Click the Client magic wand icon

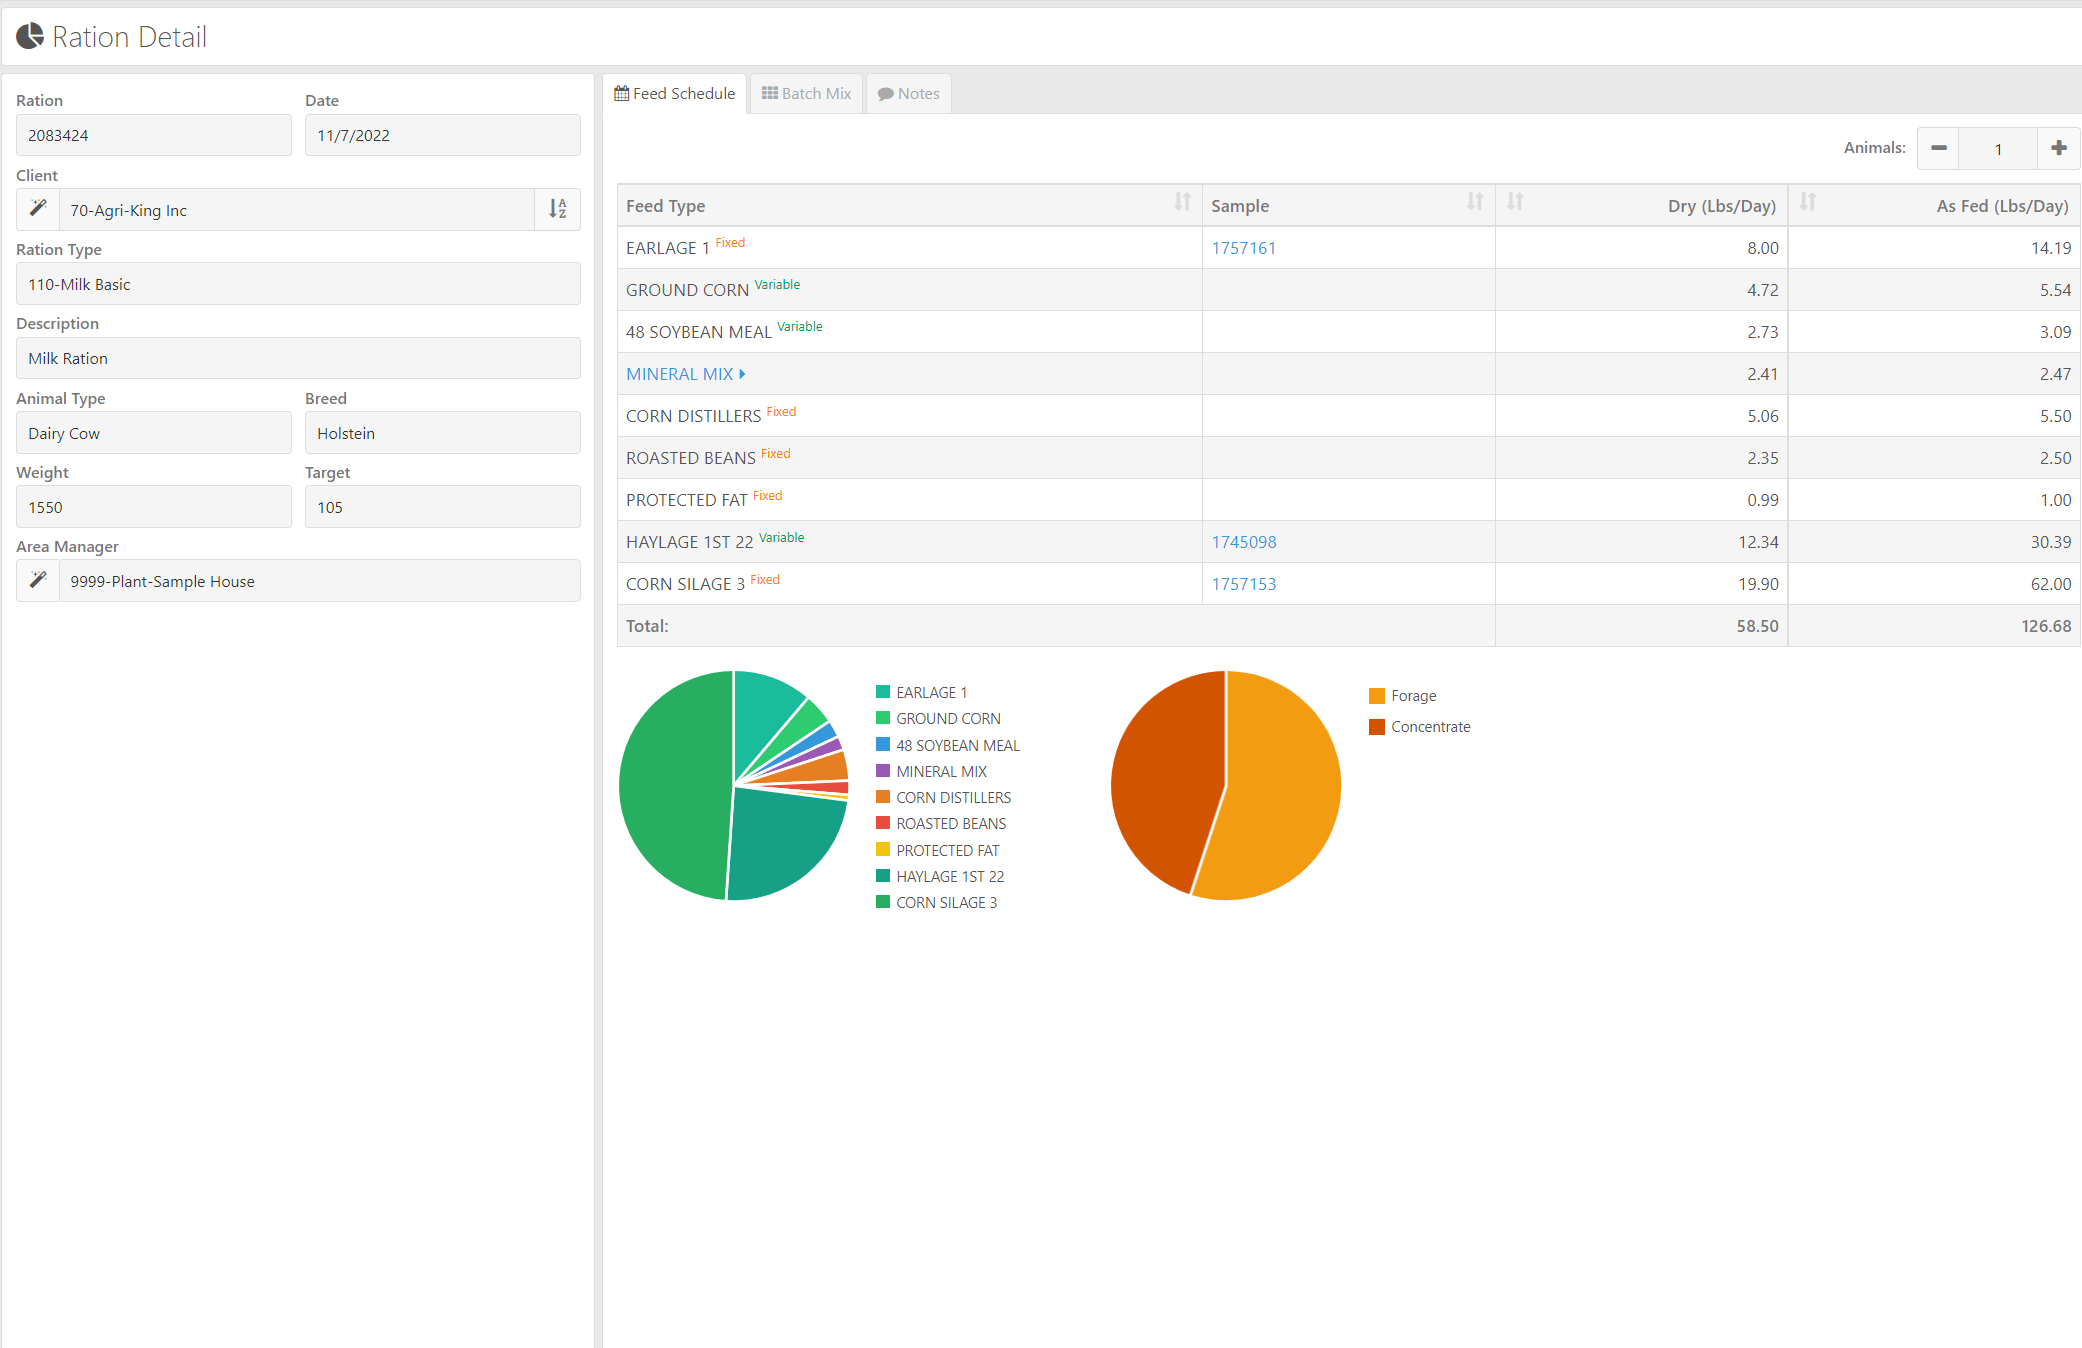(38, 209)
